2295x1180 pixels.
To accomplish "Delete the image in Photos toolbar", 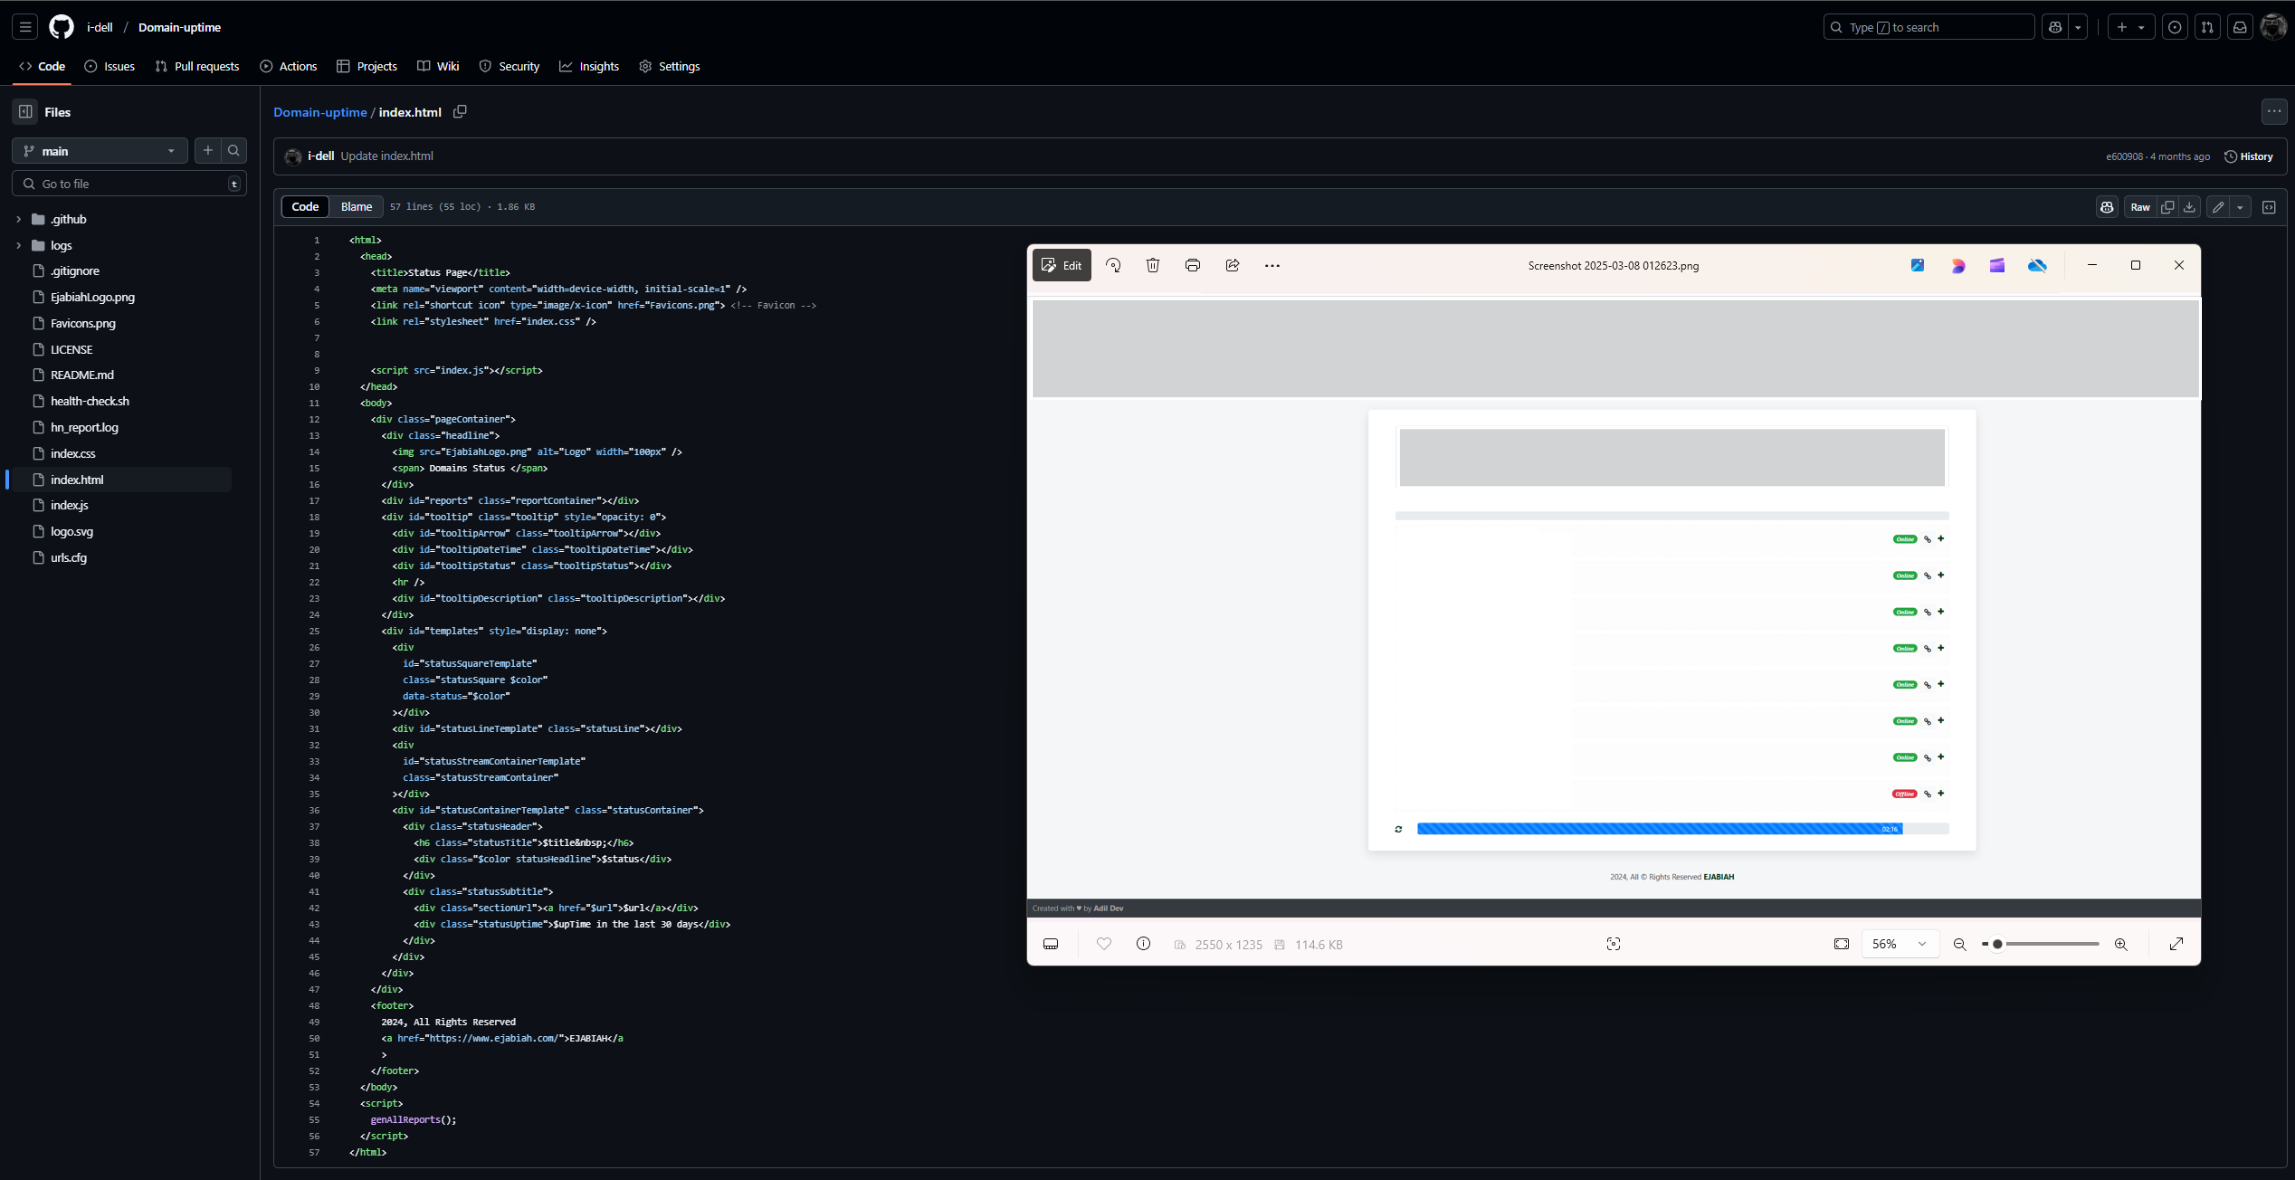I will [x=1153, y=265].
